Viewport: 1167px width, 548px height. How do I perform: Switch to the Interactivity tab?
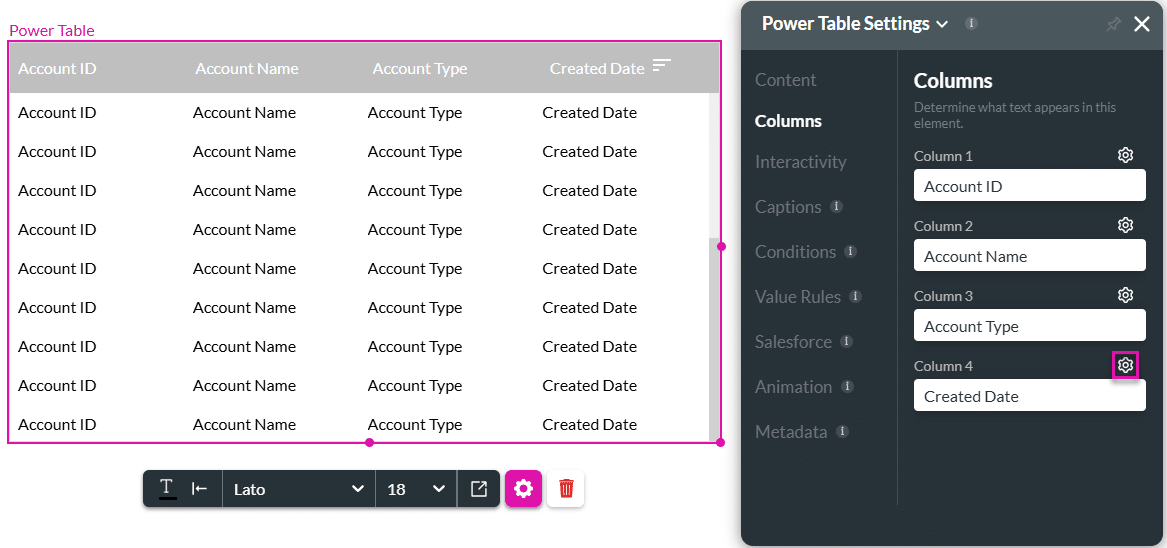(x=800, y=162)
